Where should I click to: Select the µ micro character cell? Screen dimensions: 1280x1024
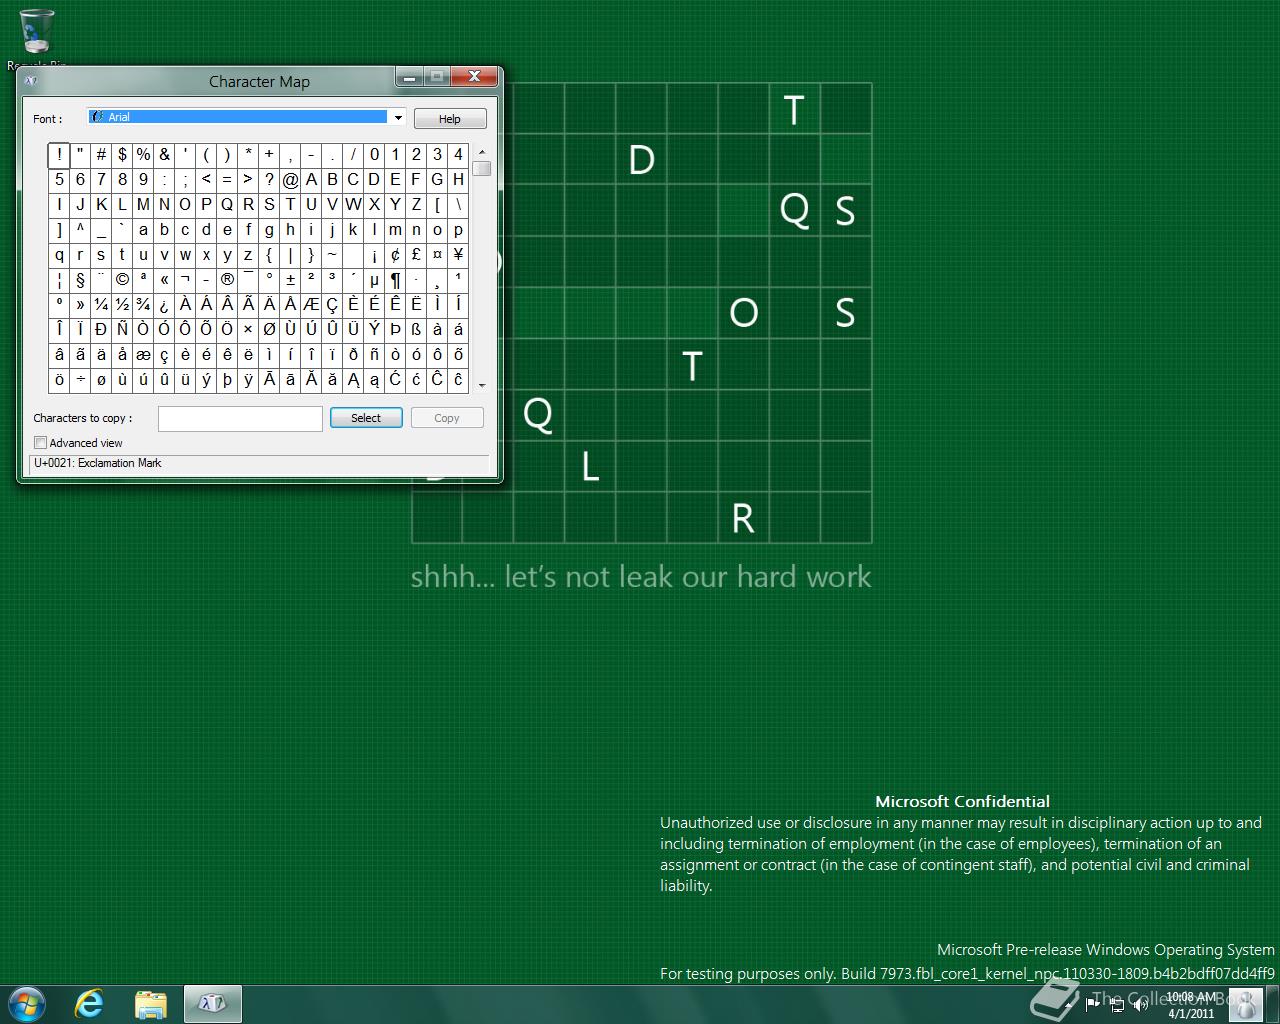[374, 279]
